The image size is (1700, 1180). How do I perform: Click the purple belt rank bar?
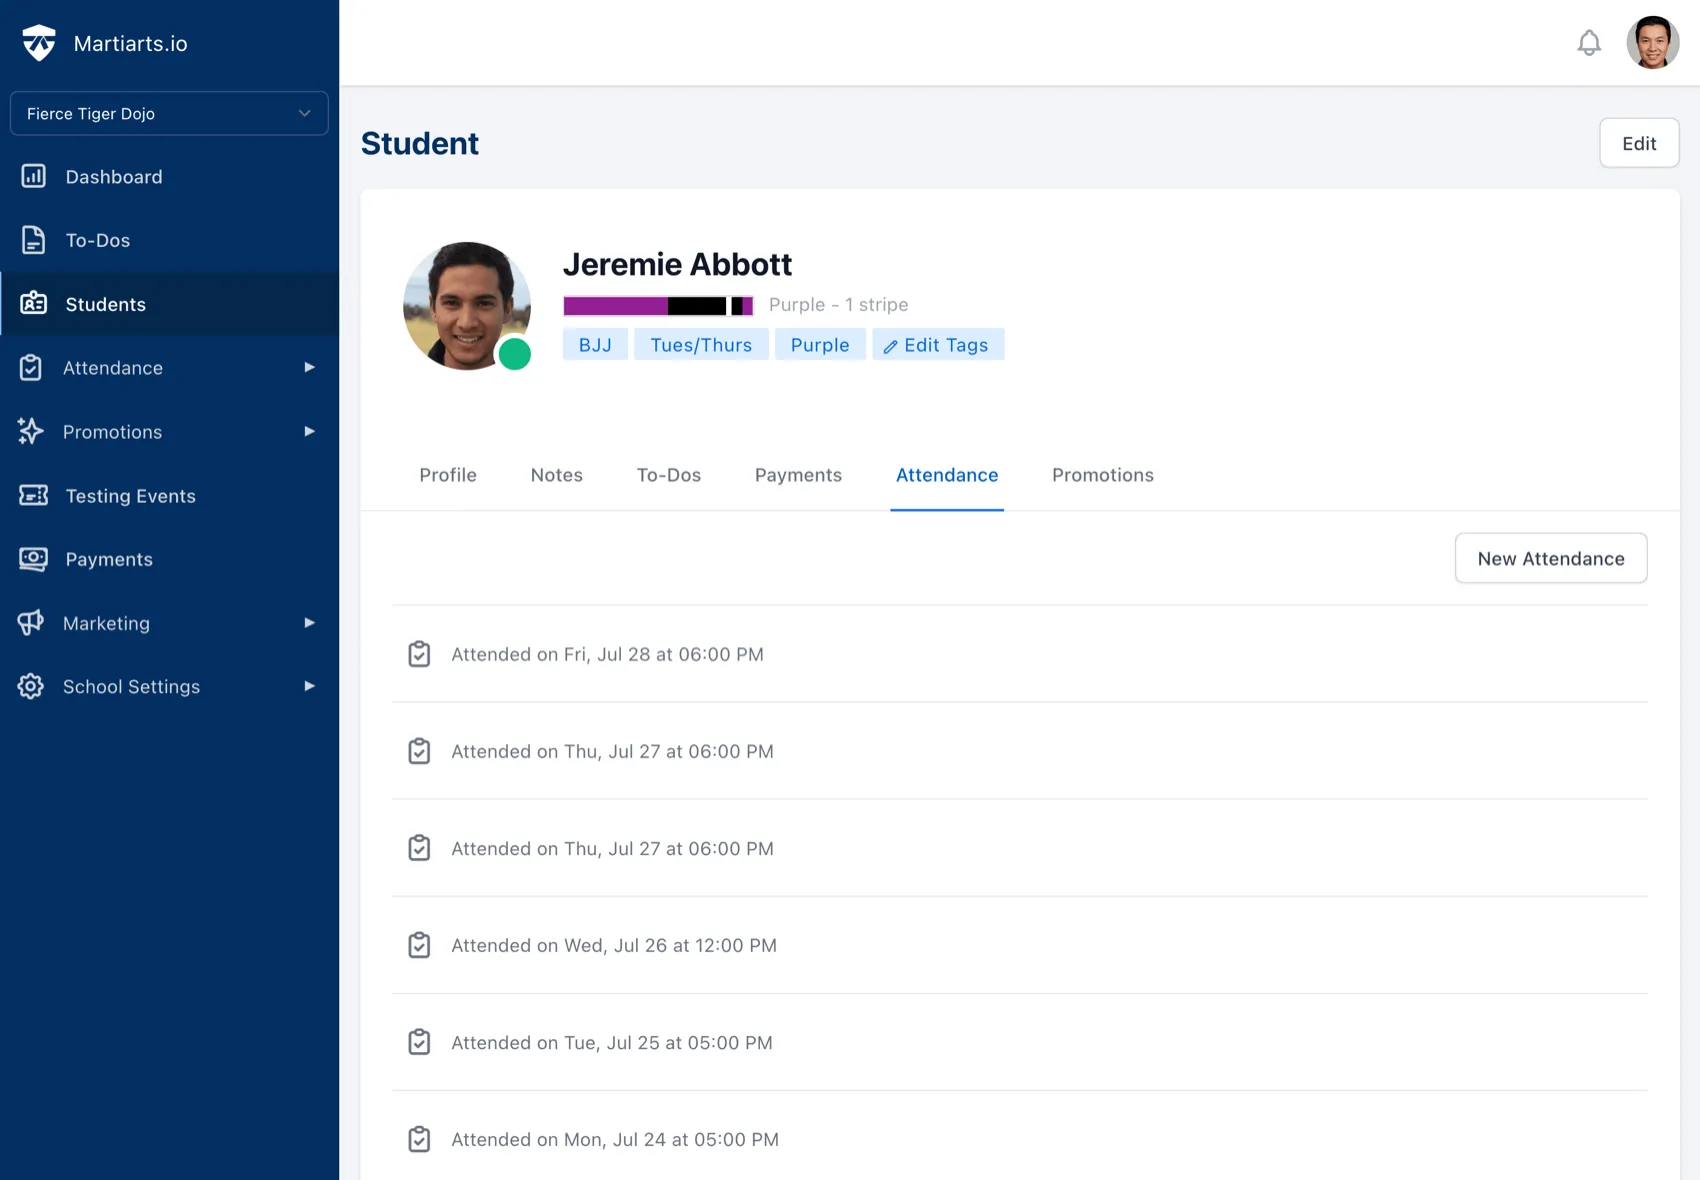coord(658,305)
